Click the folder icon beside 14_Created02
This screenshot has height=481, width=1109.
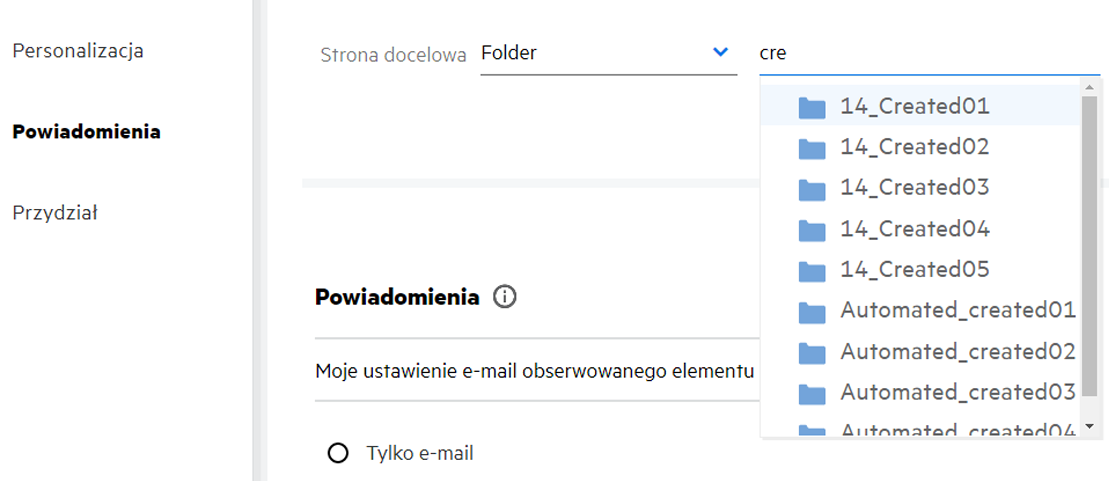pos(812,148)
